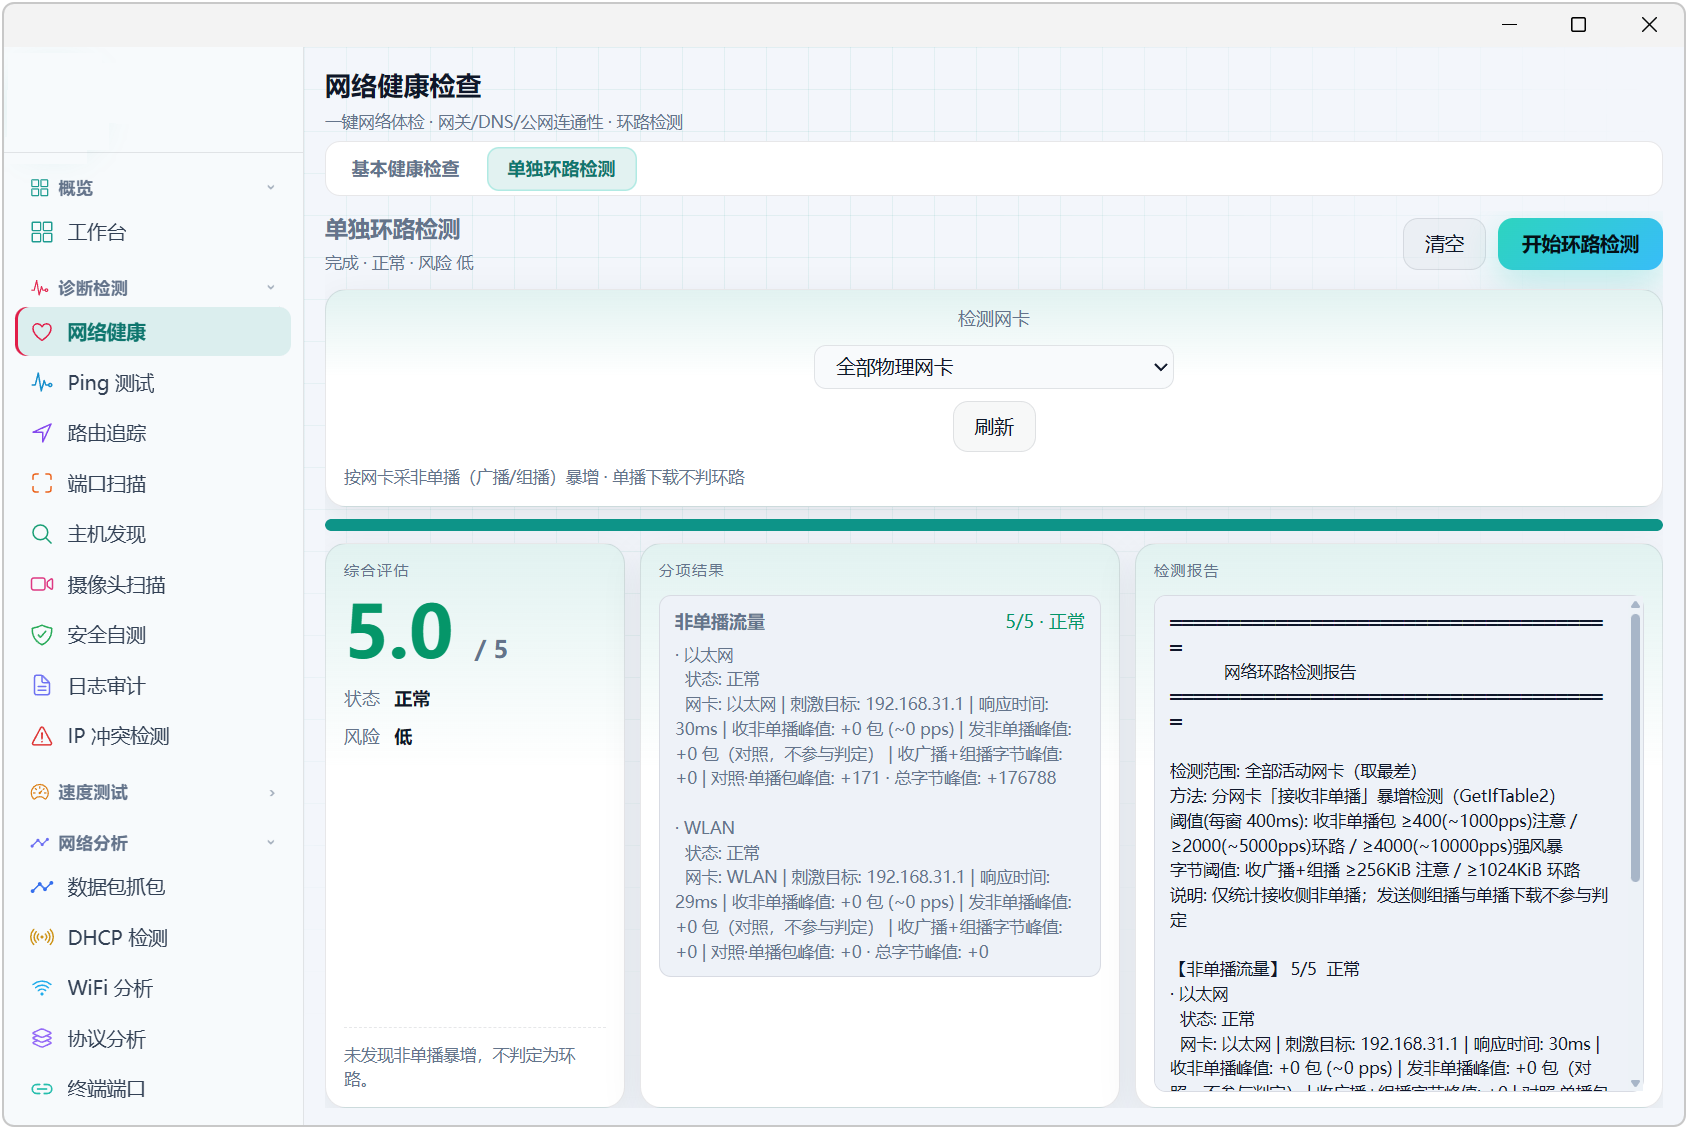Click the 安全自测 shield icon
This screenshot has height=1129, width=1688.
tap(42, 635)
